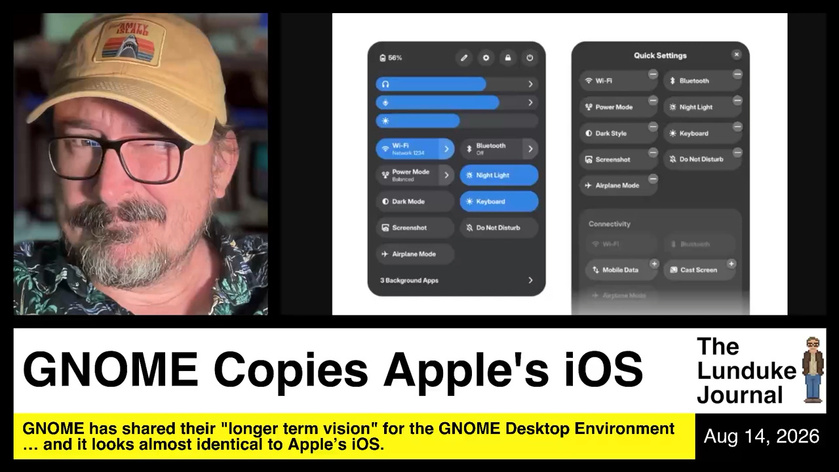Remove Night Light tile with minus button
This screenshot has width=839, height=472.
pos(737,101)
